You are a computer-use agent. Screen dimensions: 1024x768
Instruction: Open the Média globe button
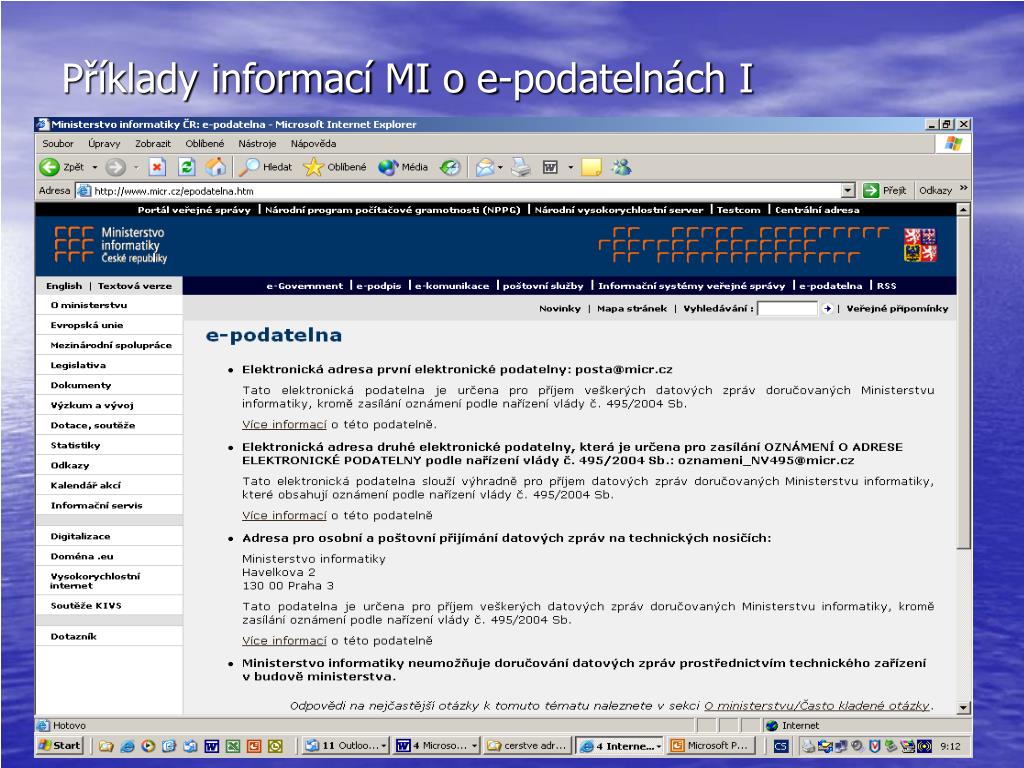tap(388, 167)
